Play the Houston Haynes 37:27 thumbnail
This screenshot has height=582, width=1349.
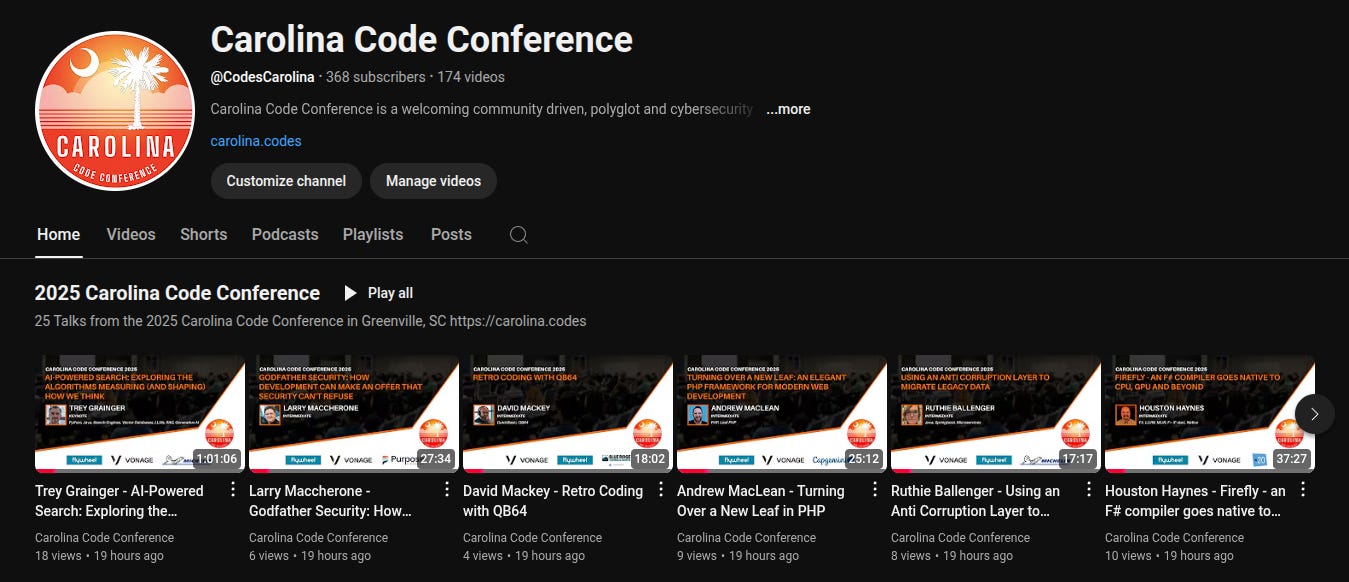(1210, 413)
